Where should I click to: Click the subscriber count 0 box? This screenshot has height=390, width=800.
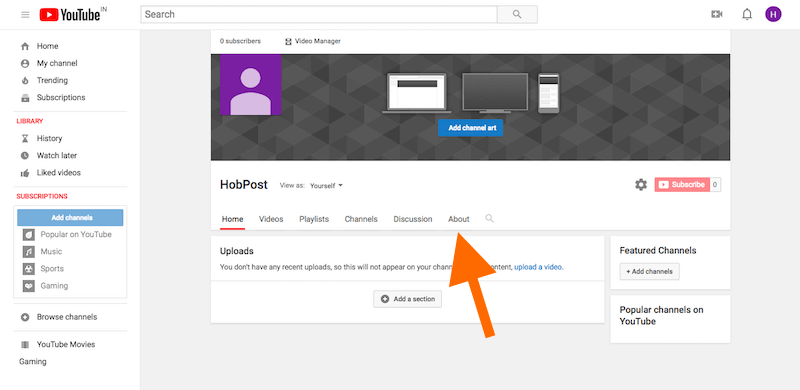(715, 185)
